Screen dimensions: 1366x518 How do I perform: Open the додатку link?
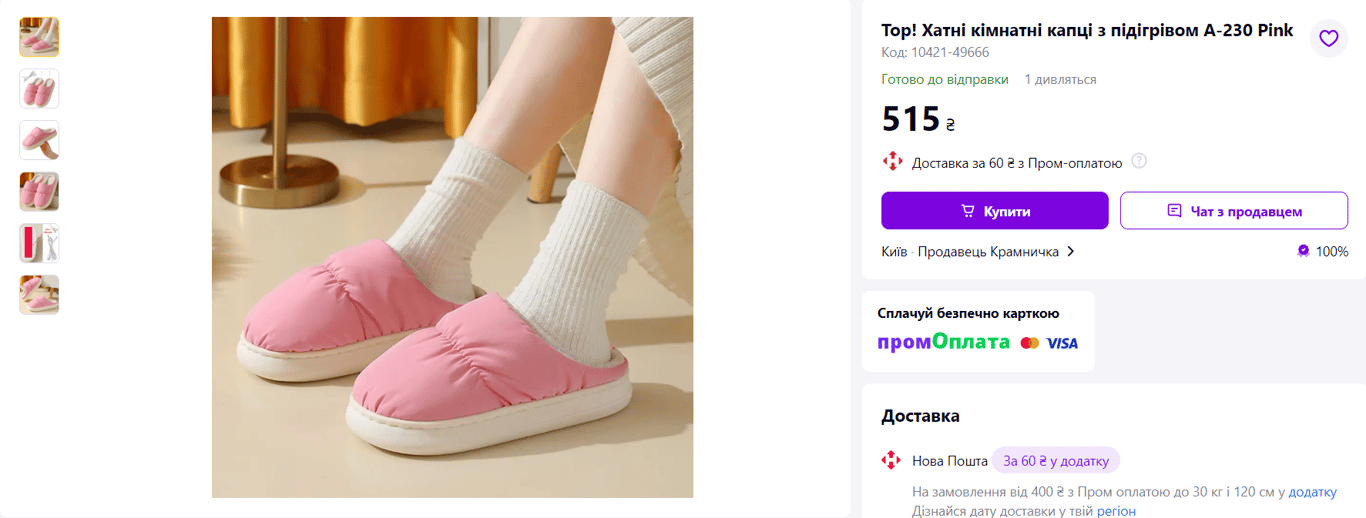pyautogui.click(x=1312, y=491)
